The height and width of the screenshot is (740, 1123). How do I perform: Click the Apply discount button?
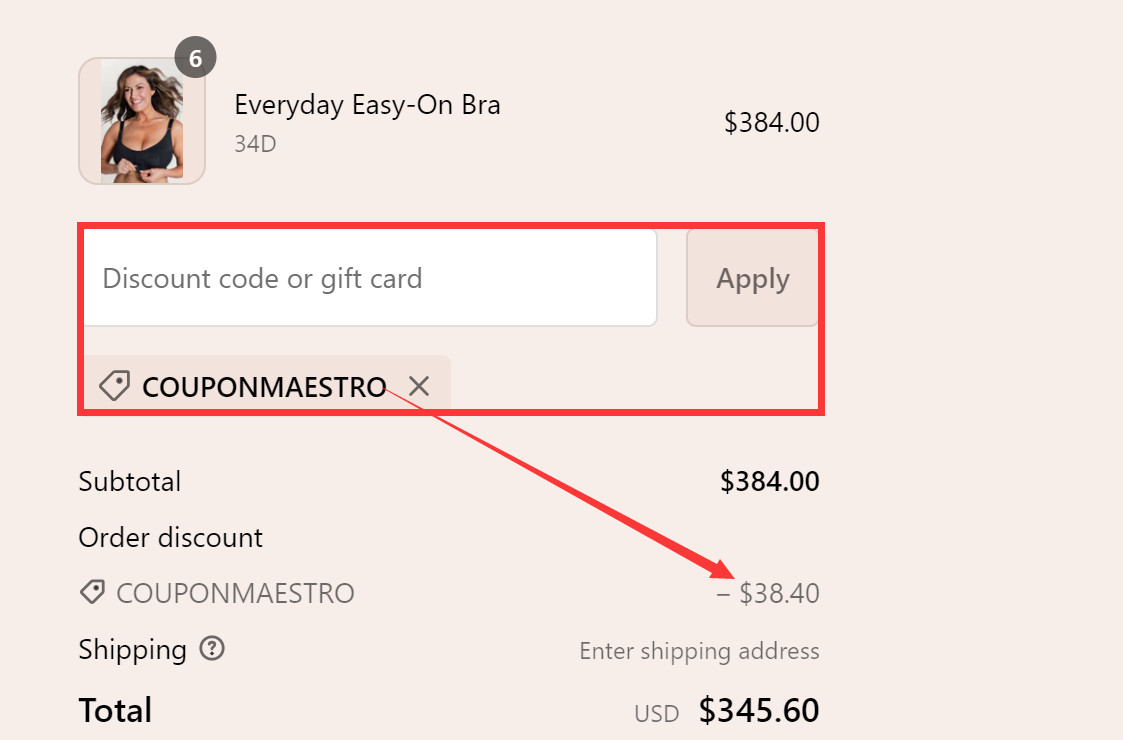tap(752, 278)
